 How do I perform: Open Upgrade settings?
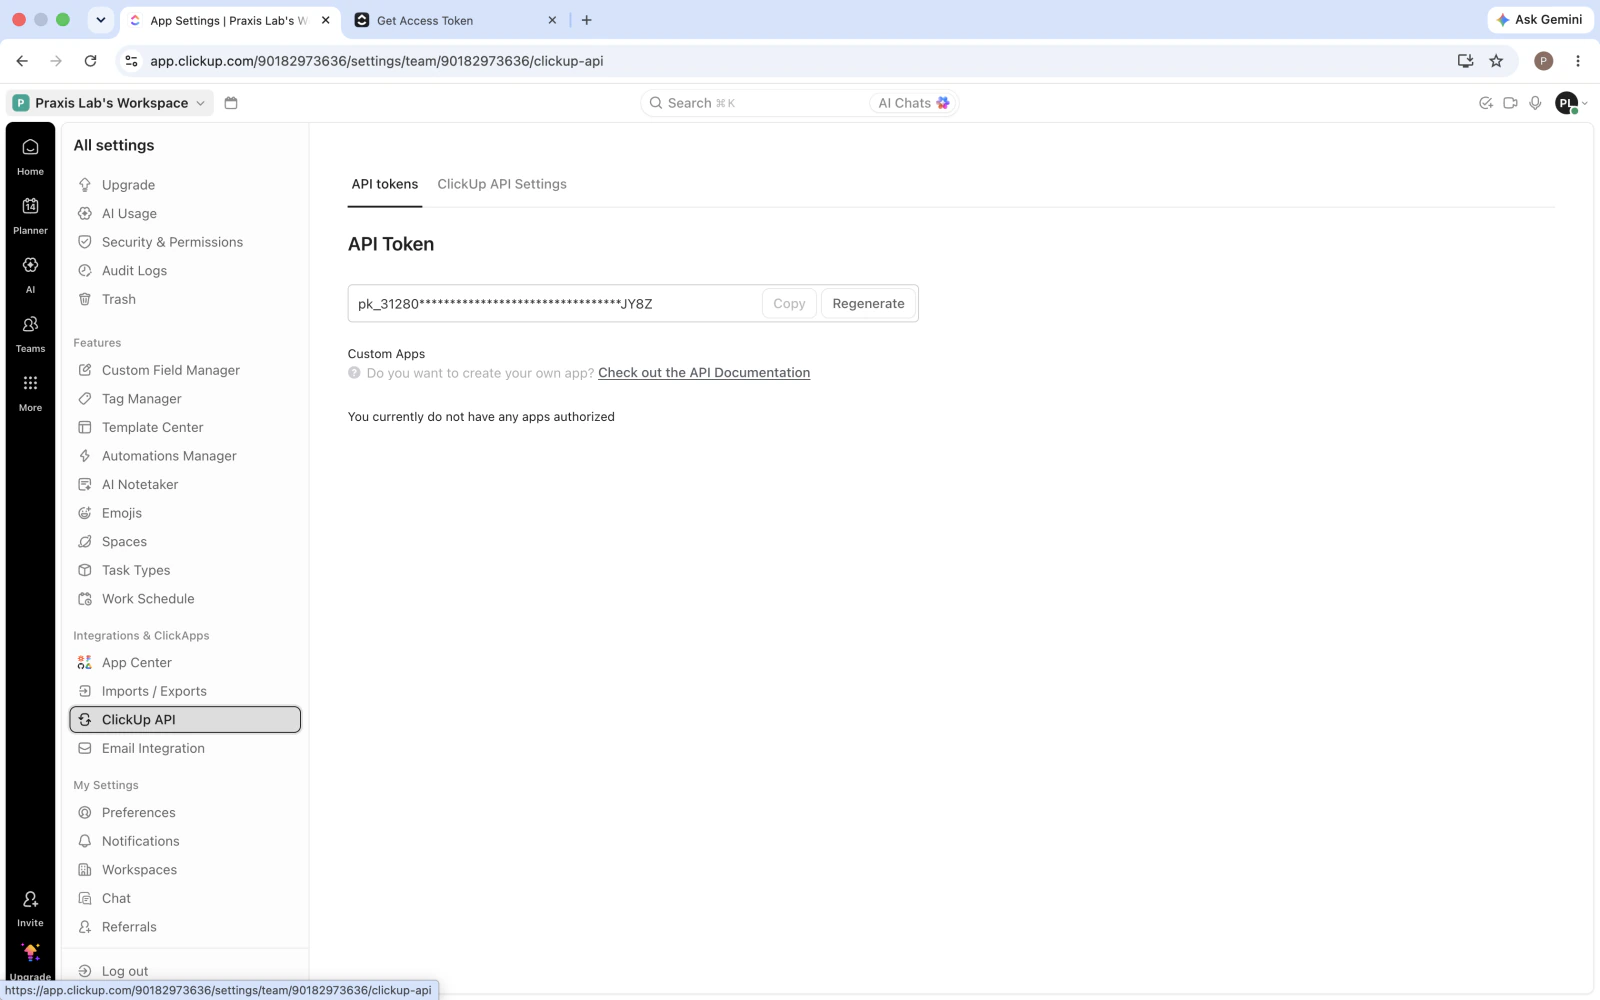point(184,185)
